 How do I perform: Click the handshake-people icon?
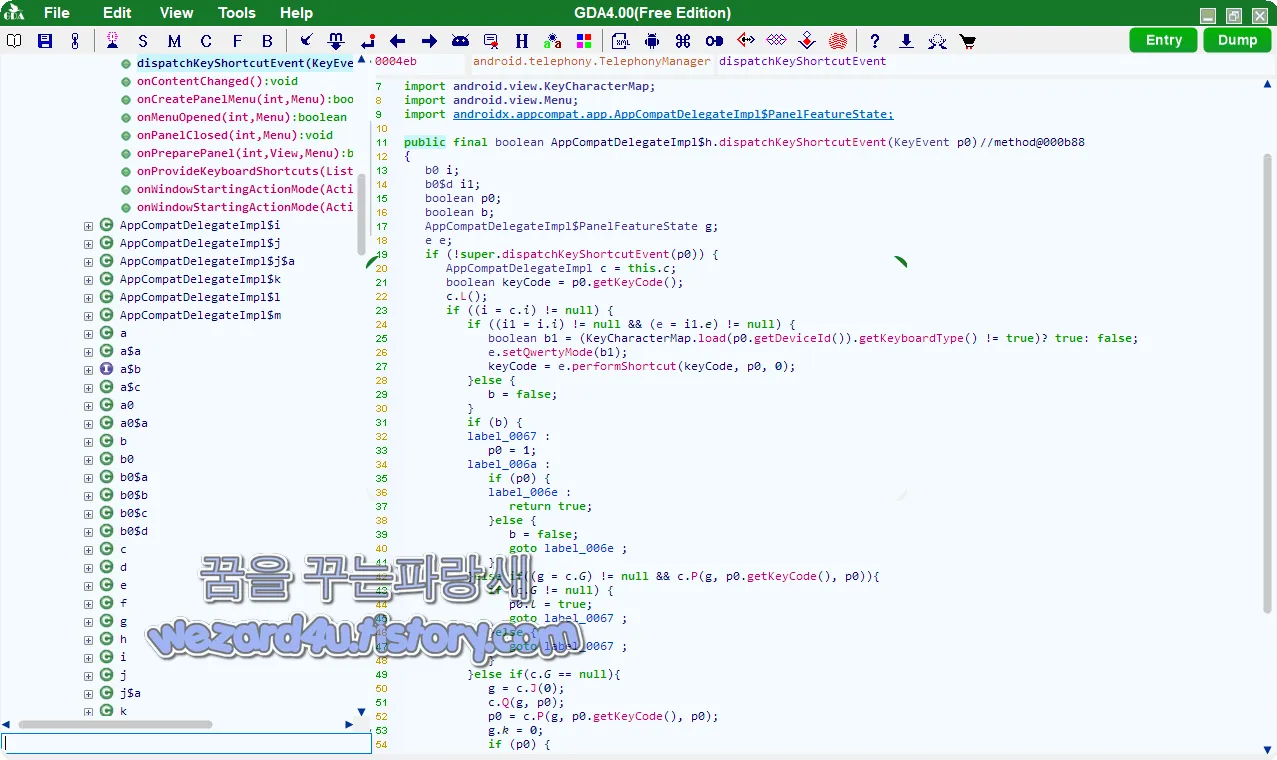937,41
